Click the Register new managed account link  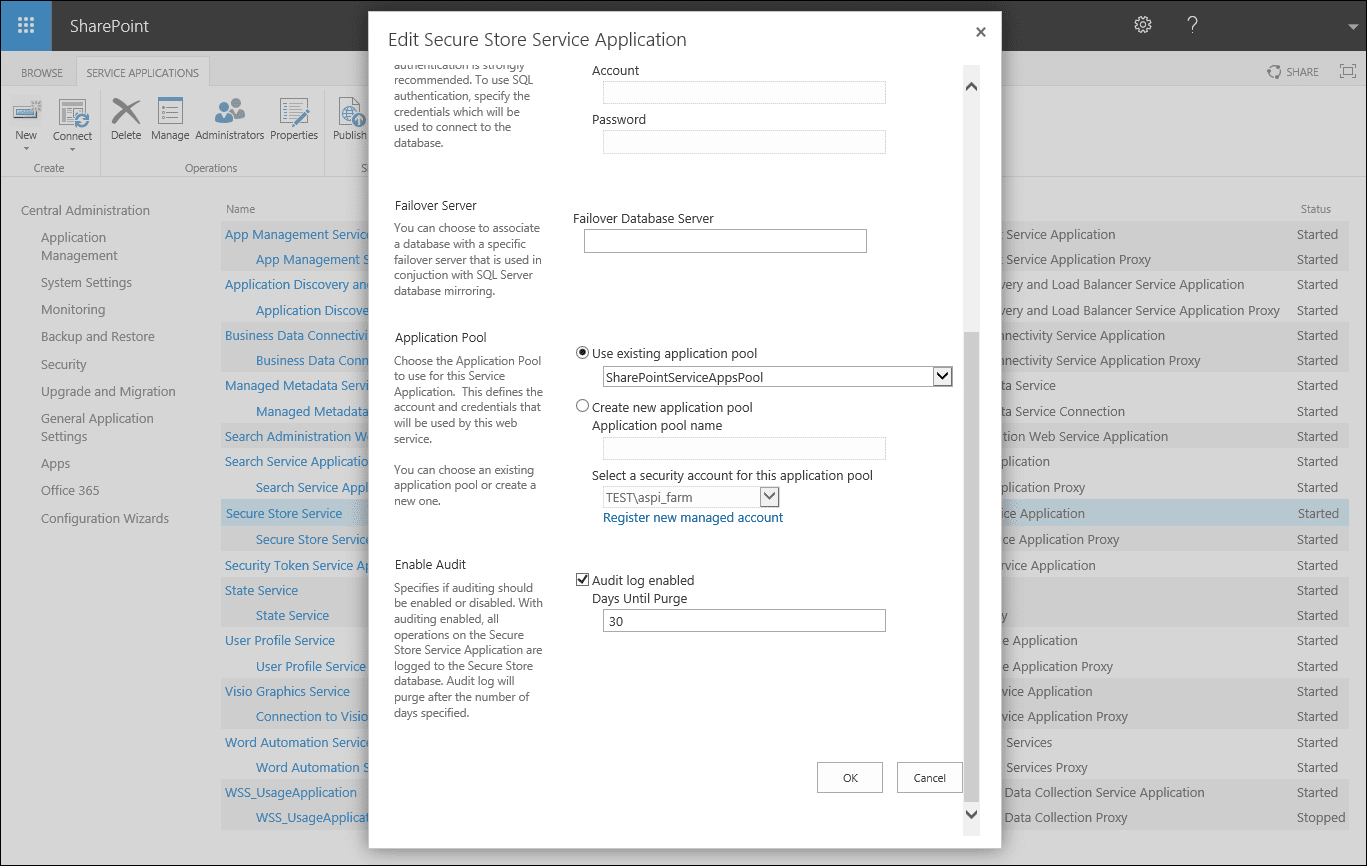pos(692,518)
